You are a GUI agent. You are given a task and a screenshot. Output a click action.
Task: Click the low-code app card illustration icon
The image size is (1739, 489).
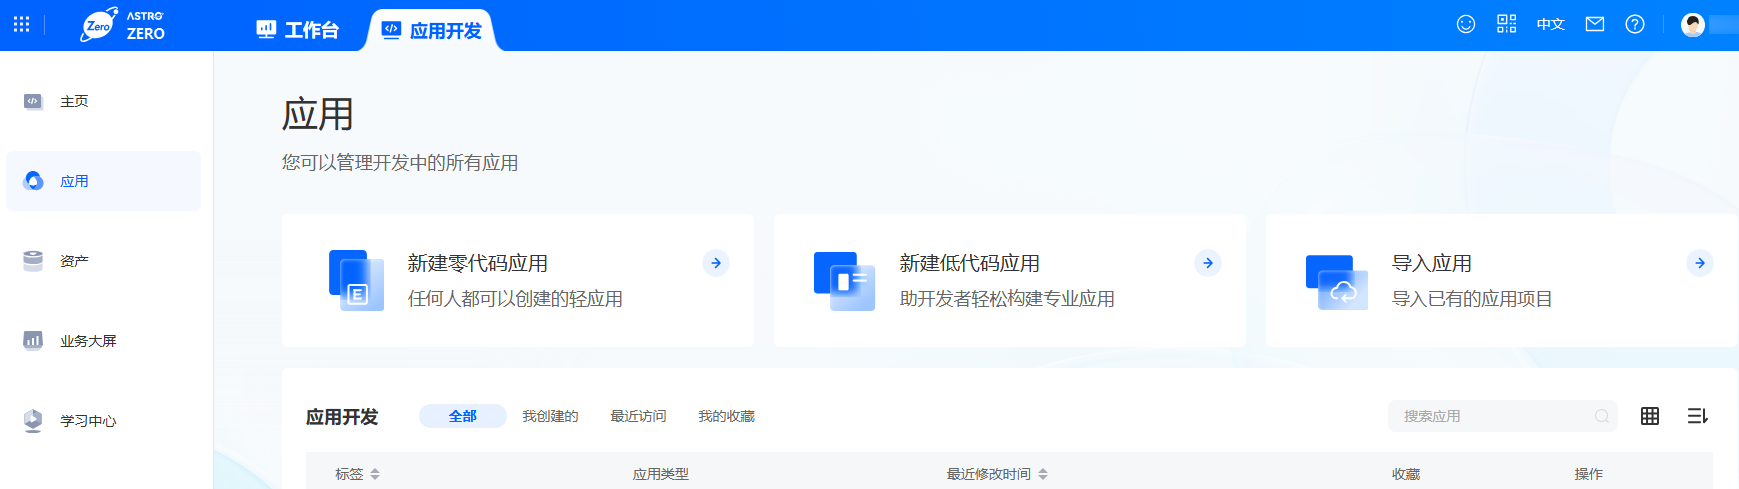(x=845, y=281)
